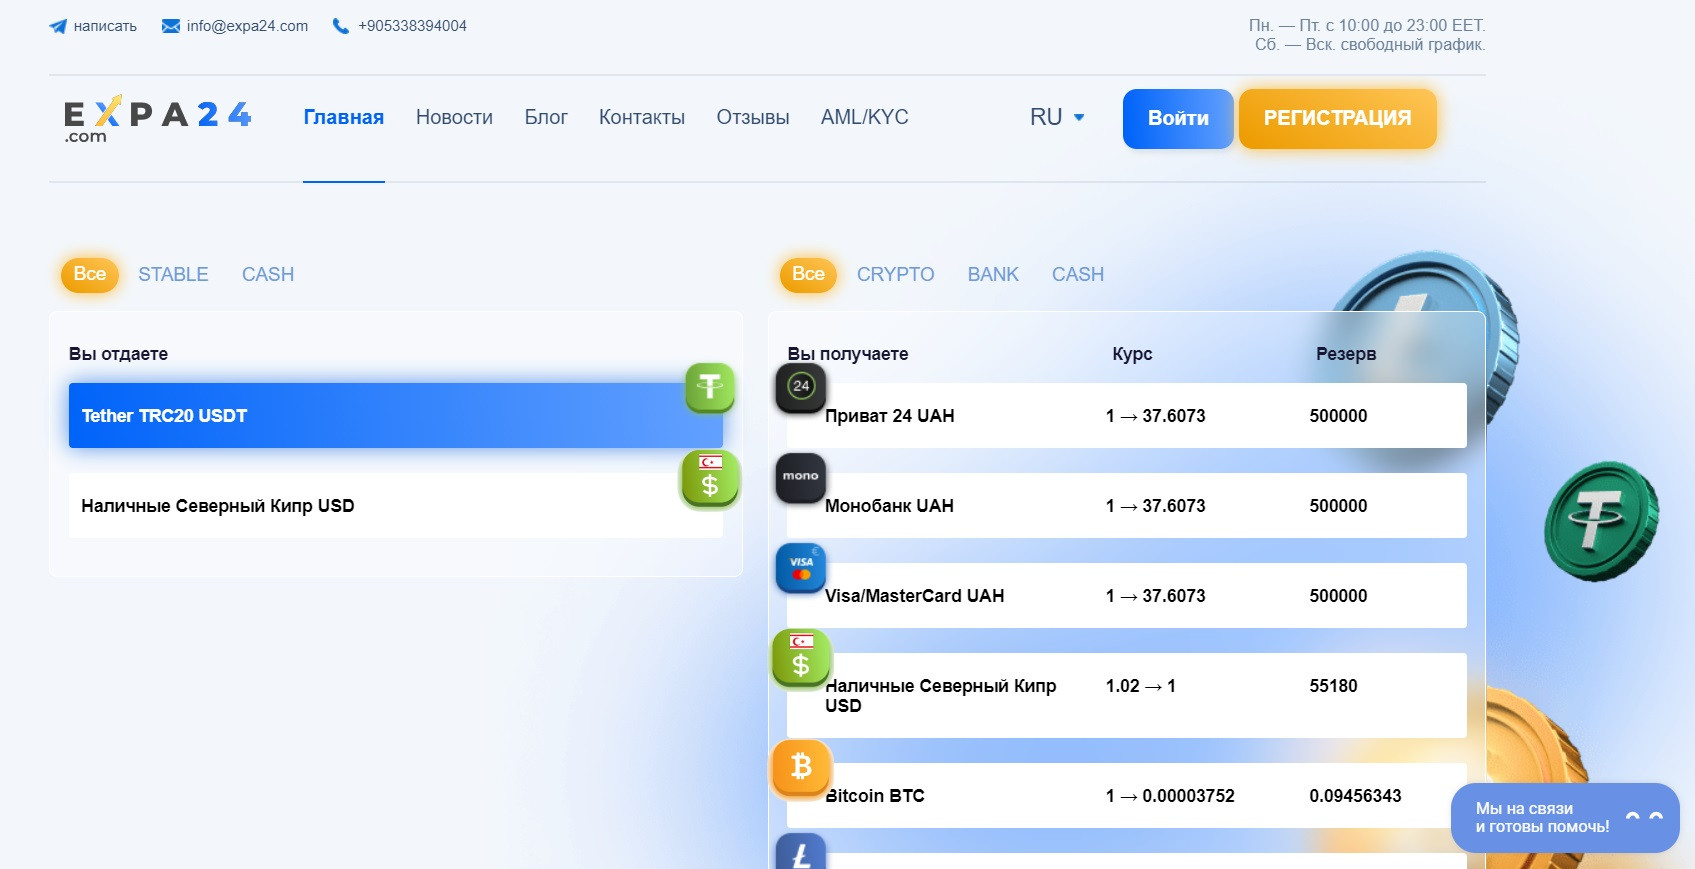Select Наличные Северный Кипр USD to give
The width and height of the screenshot is (1695, 869).
point(396,505)
